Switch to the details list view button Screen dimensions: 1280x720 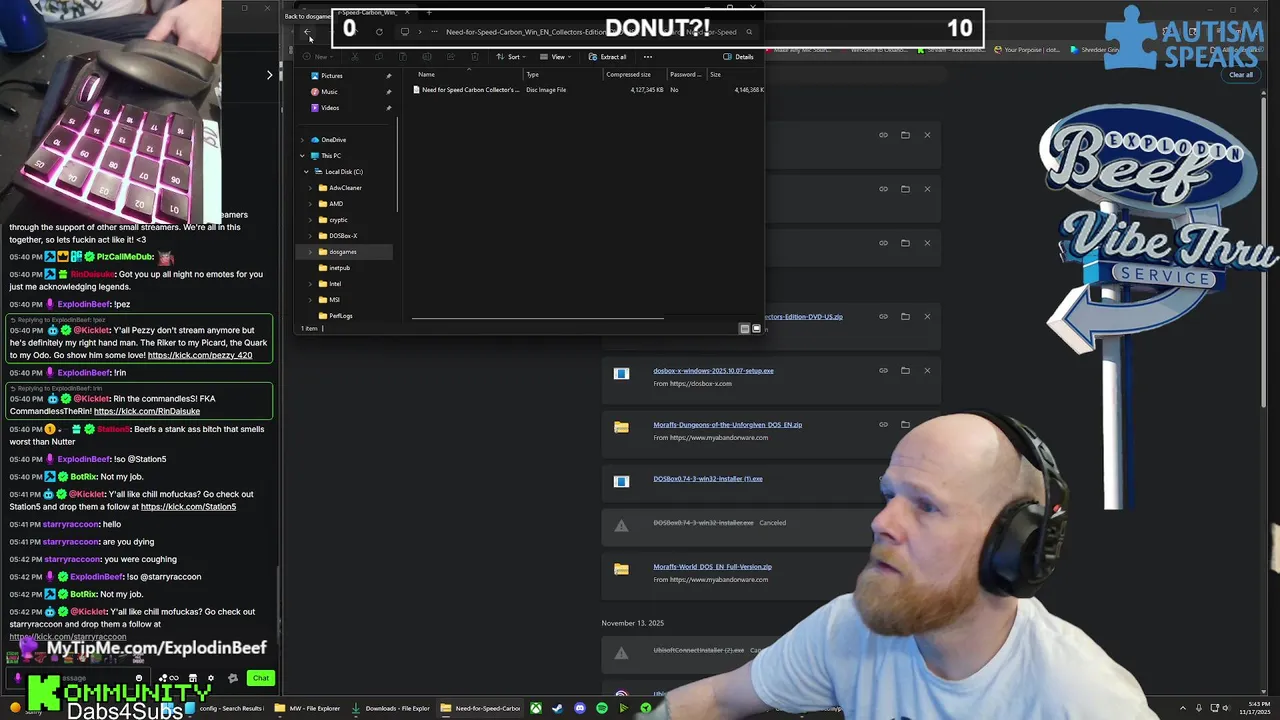pos(744,328)
